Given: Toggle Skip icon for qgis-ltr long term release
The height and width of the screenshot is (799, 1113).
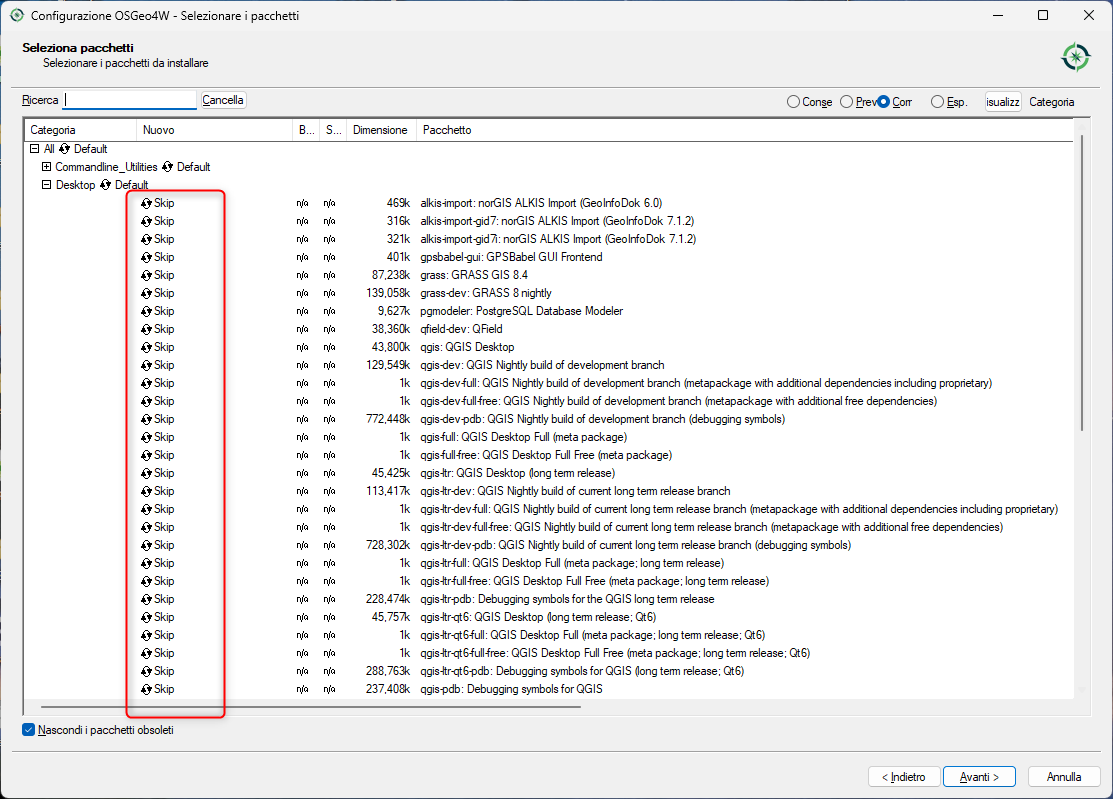Looking at the screenshot, I should [146, 473].
